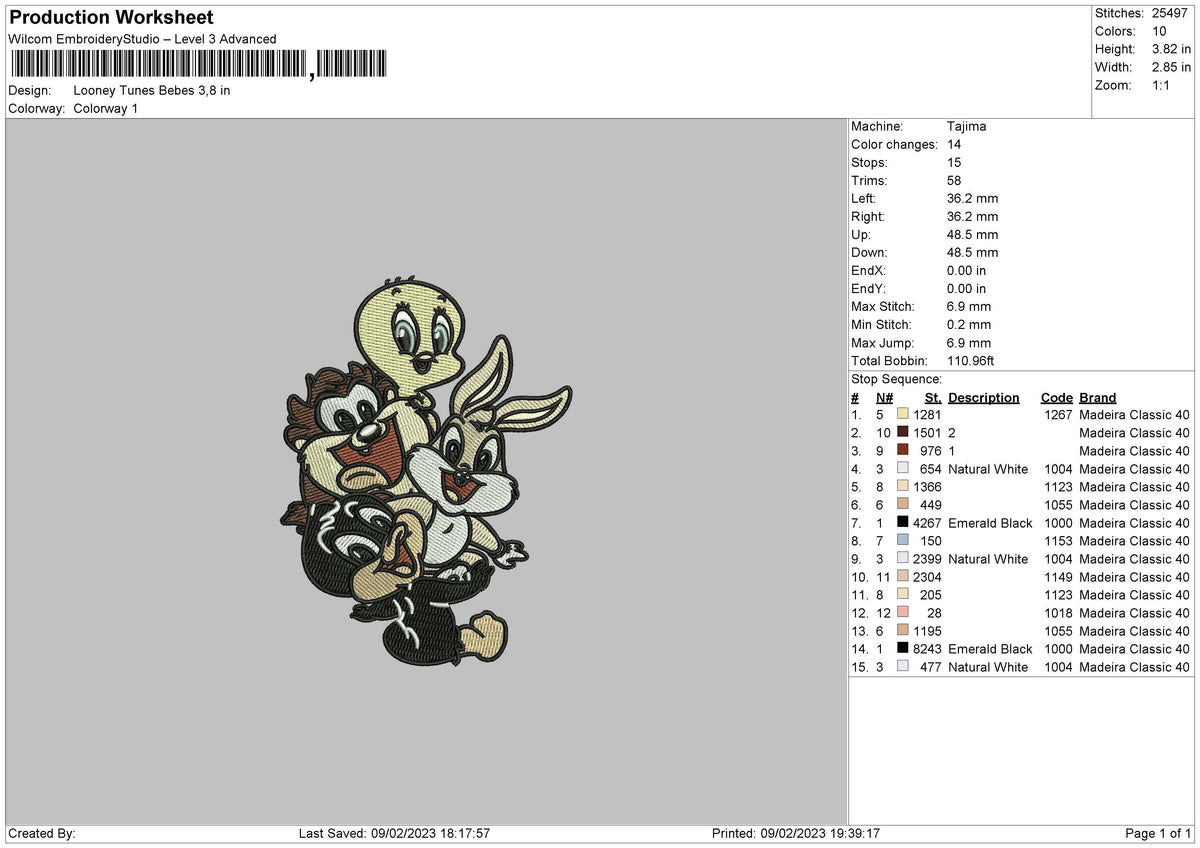The height and width of the screenshot is (848, 1200).
Task: Click the yellow swatch in stop 1
Action: click(x=903, y=414)
